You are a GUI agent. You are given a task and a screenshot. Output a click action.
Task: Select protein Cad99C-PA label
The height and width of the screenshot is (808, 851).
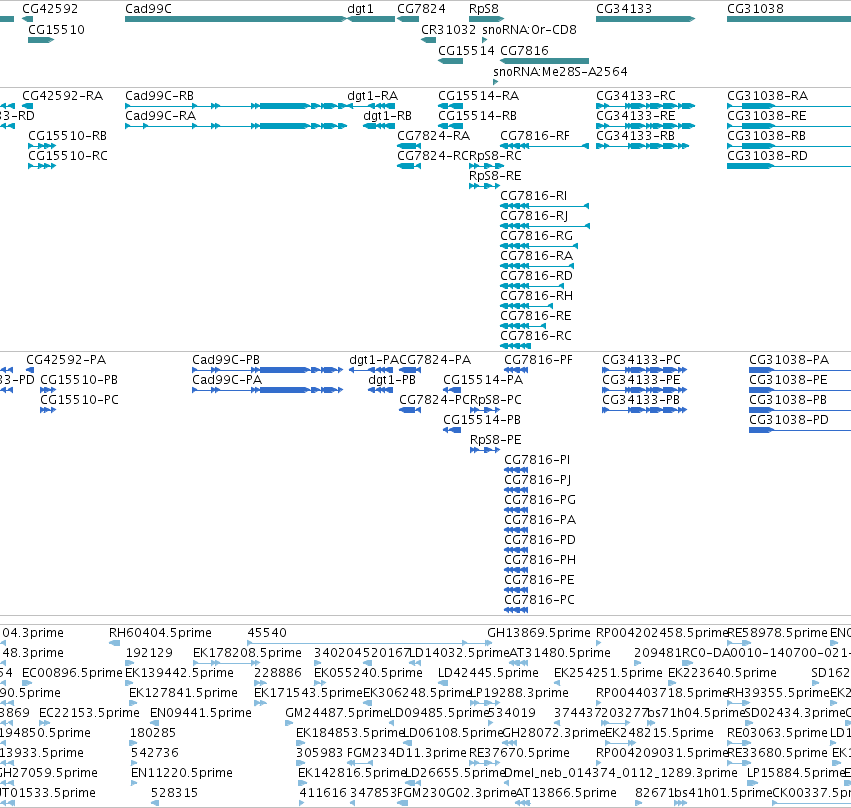coord(227,380)
